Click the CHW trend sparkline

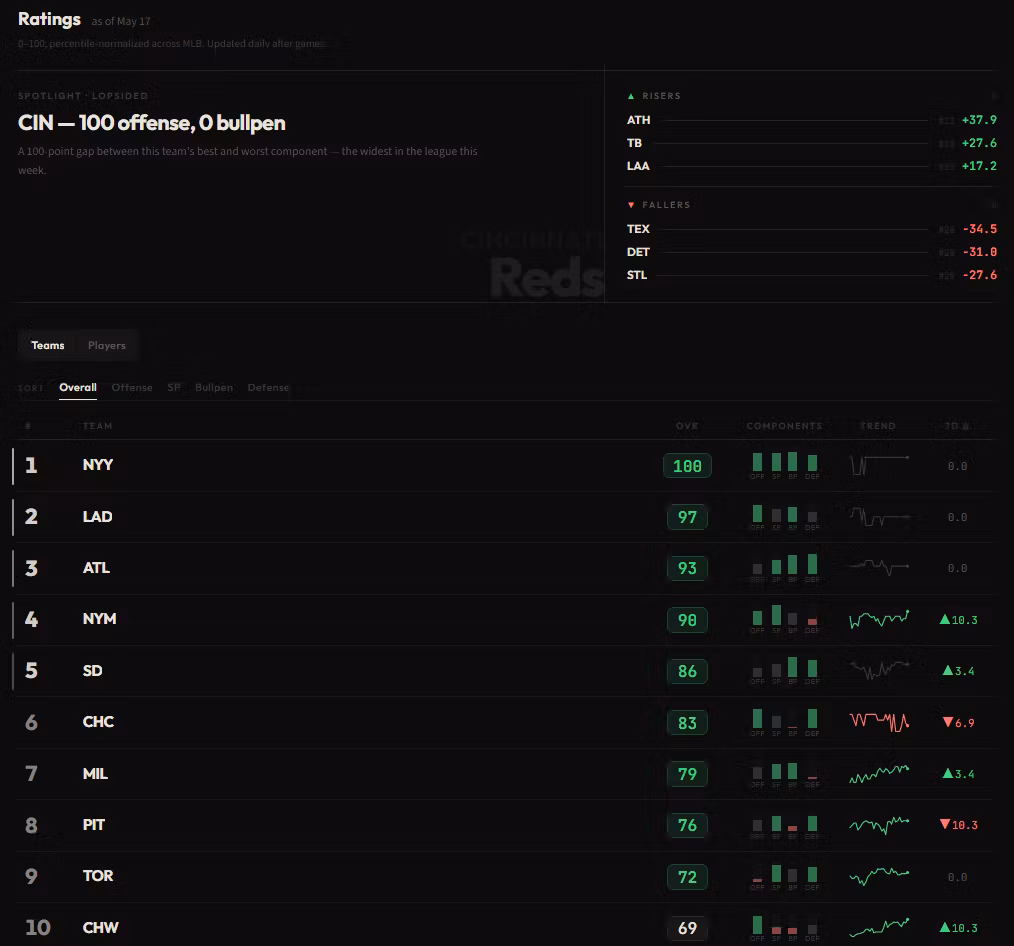[879, 927]
